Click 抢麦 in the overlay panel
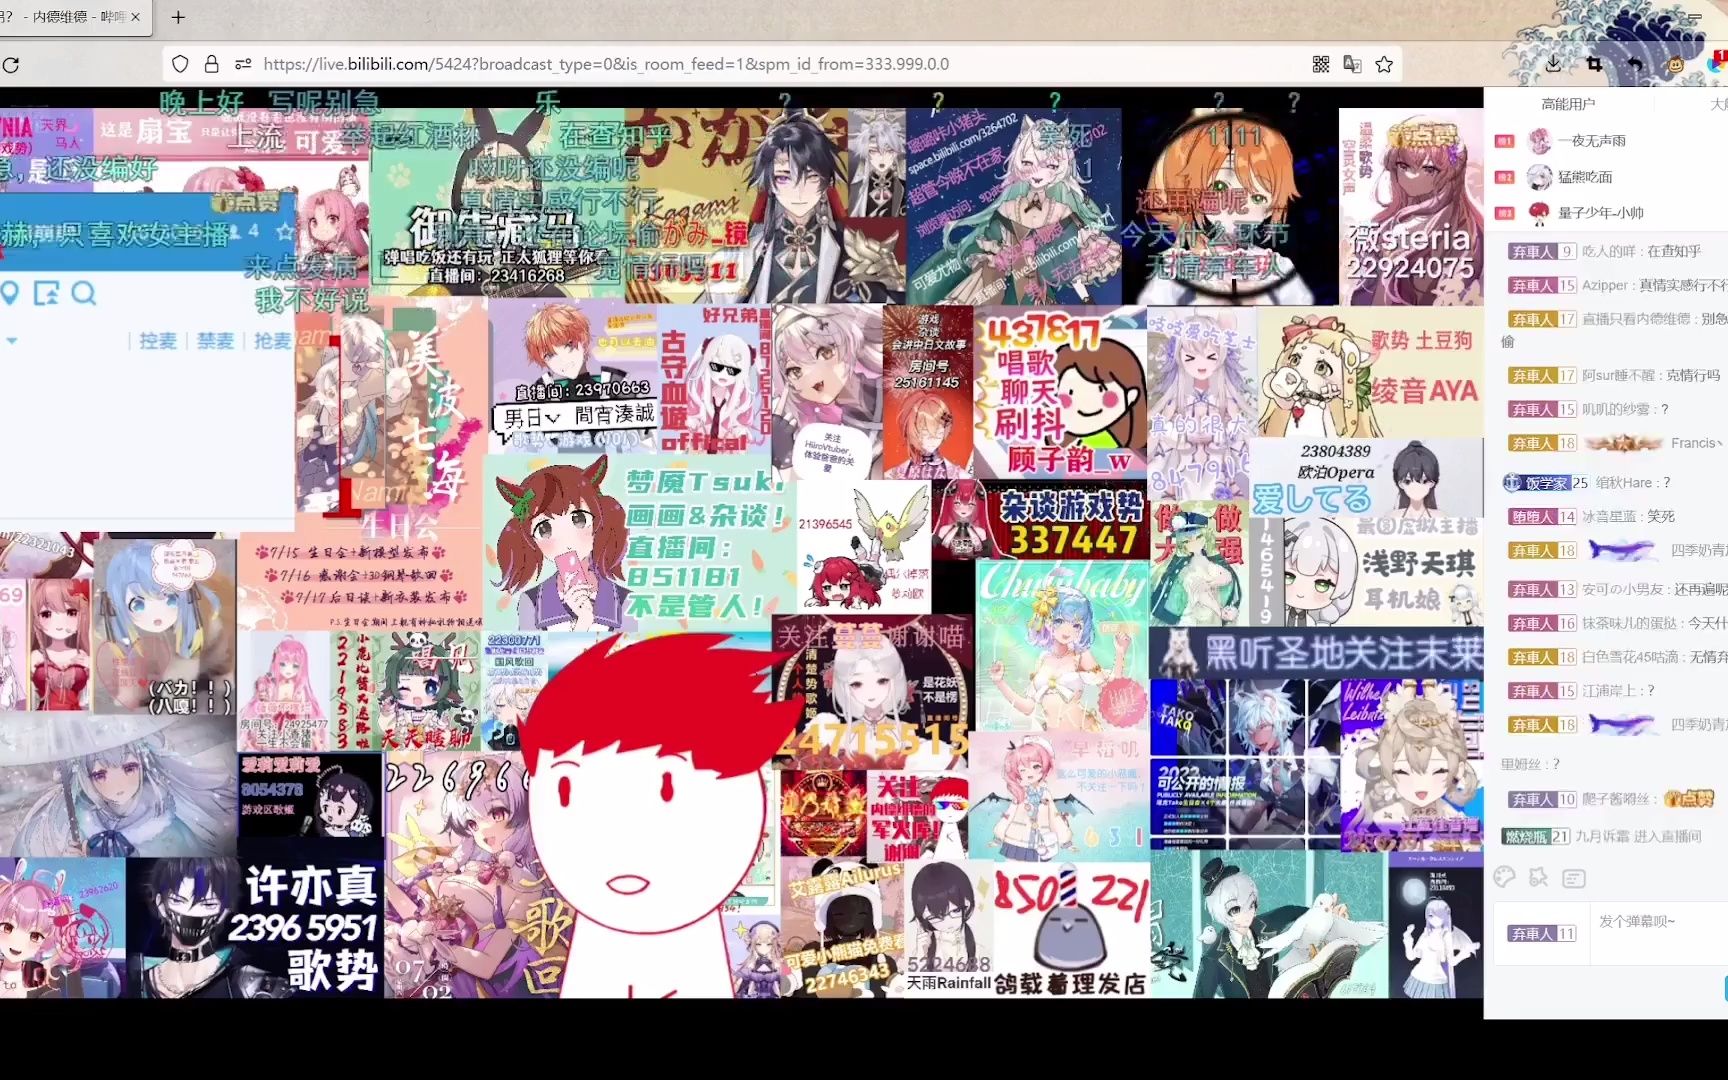The width and height of the screenshot is (1728, 1080). [272, 341]
